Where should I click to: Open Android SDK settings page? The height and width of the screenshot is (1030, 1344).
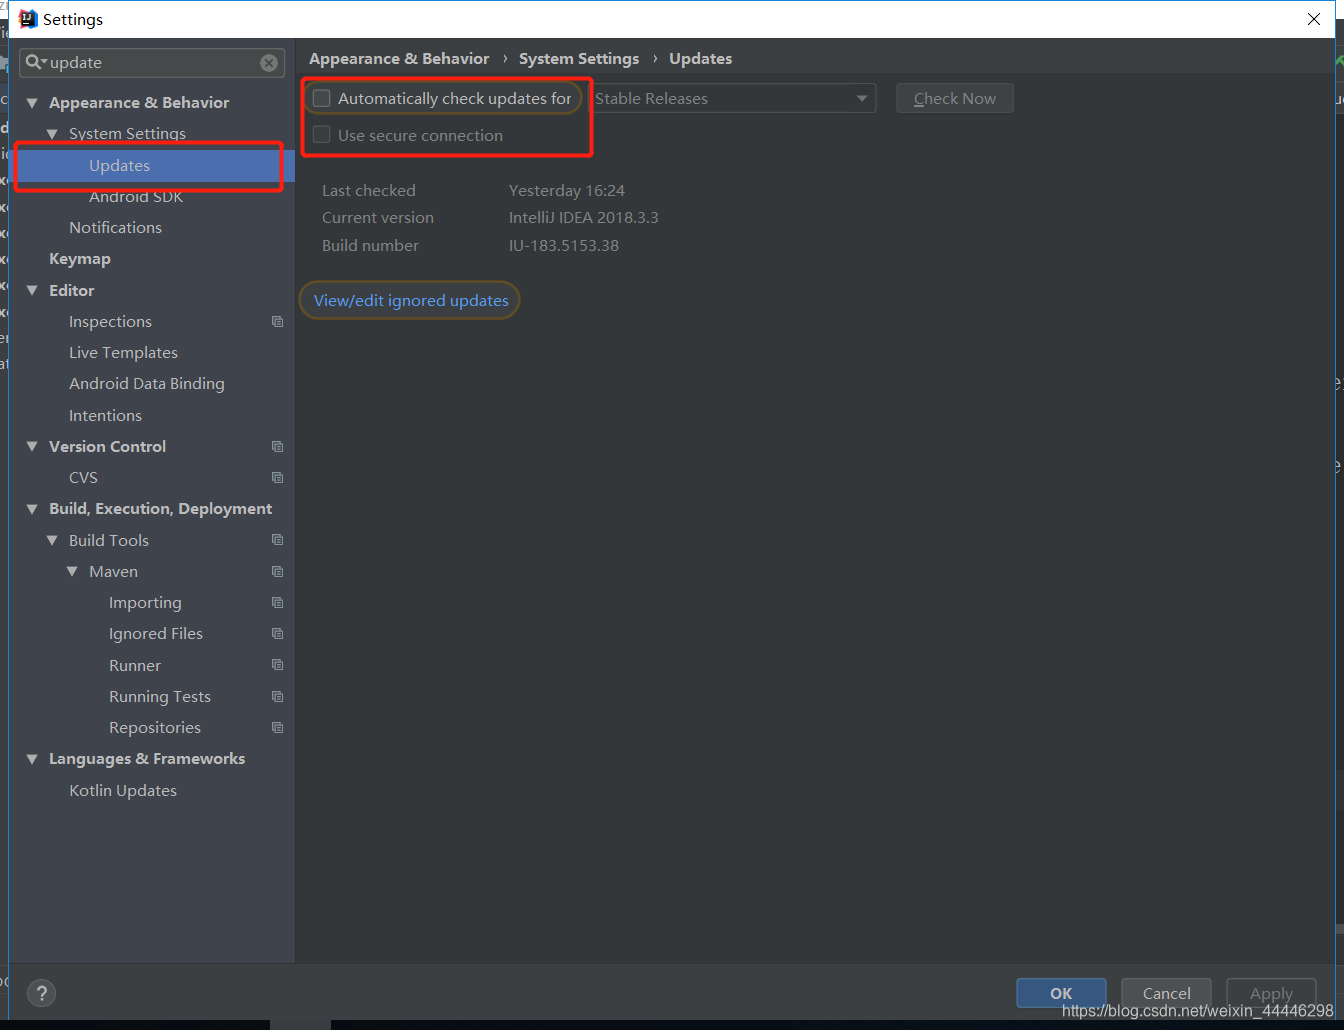[x=136, y=197]
